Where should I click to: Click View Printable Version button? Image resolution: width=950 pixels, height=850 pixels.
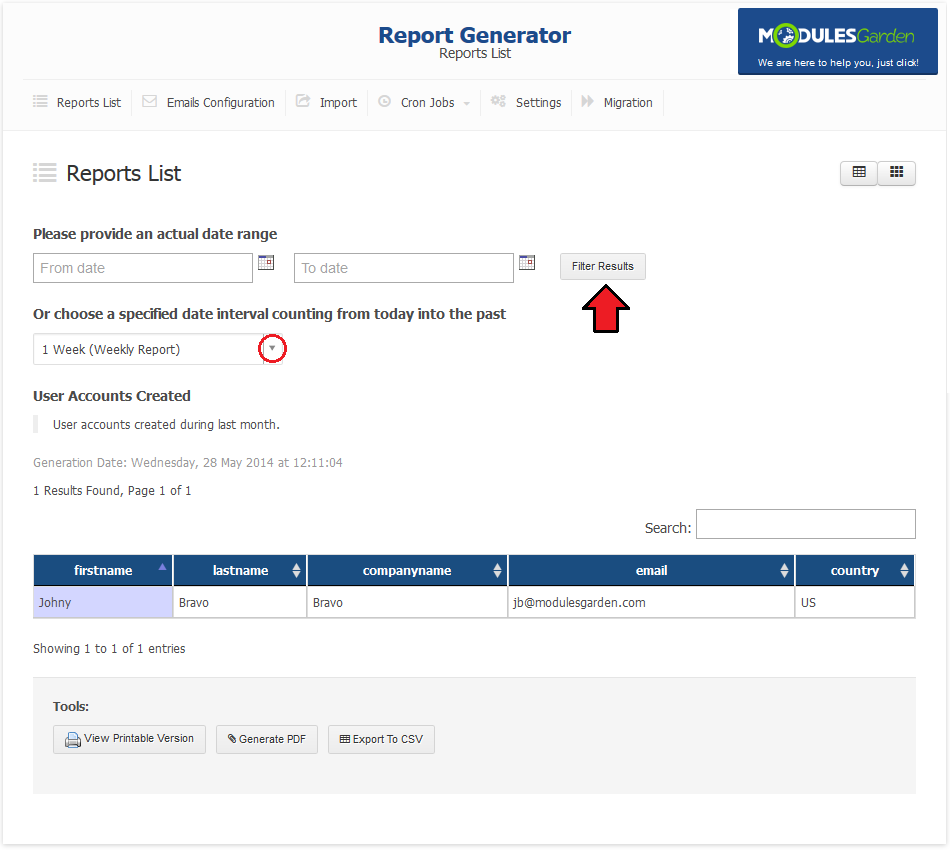click(129, 739)
